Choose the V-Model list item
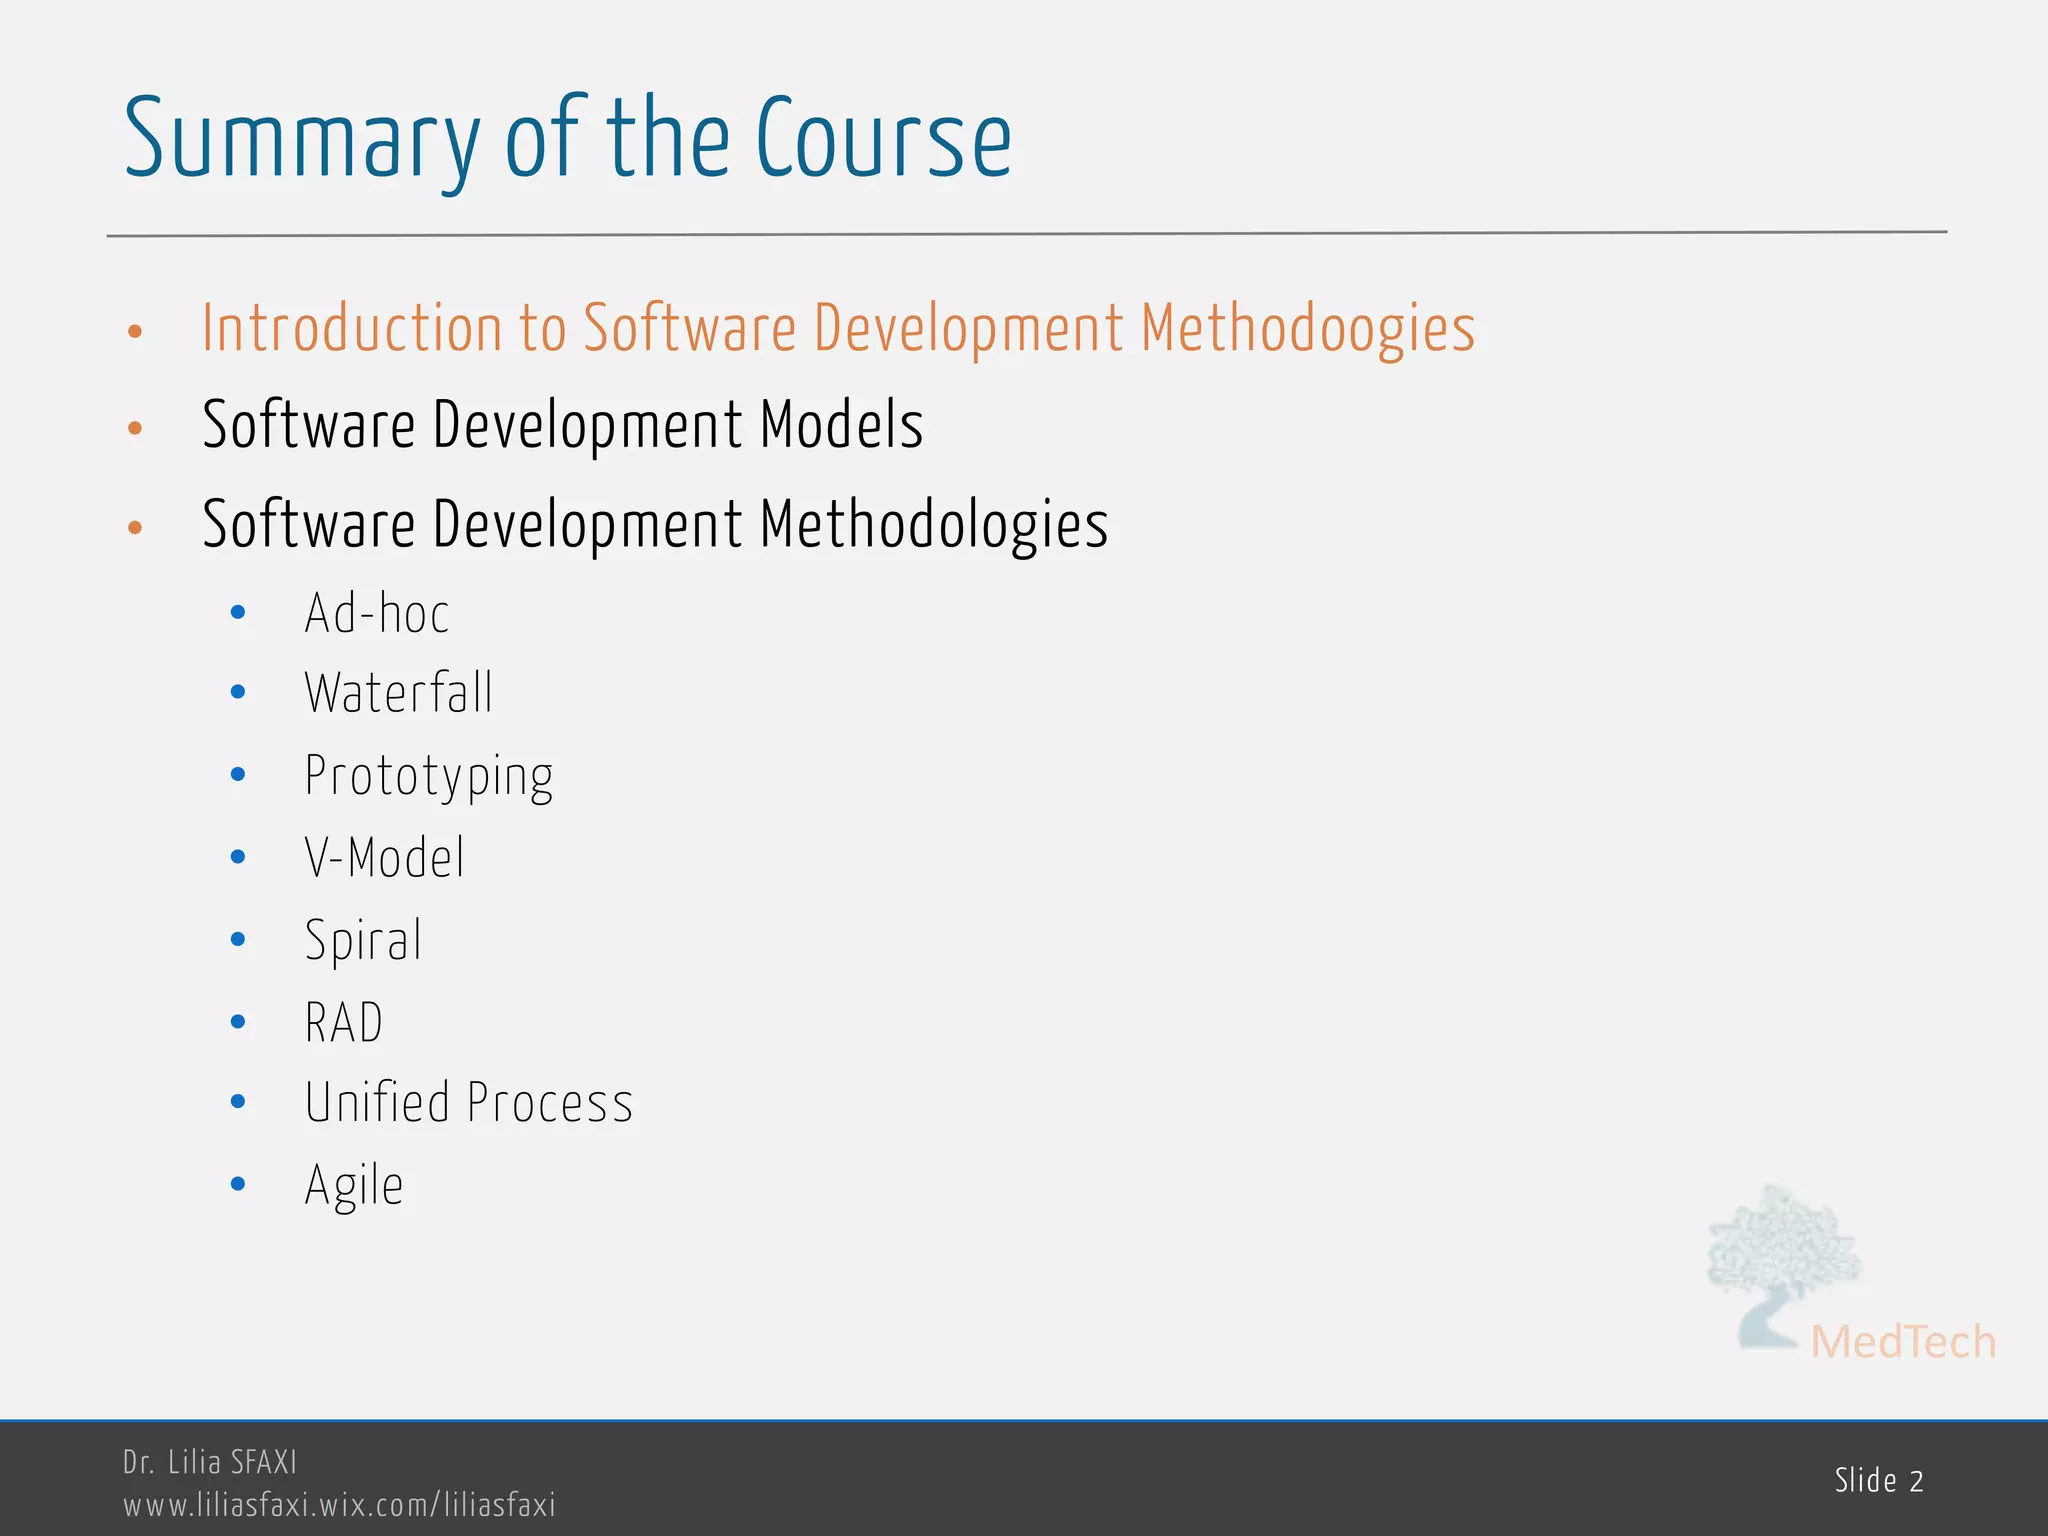This screenshot has height=1536, width=2048. click(x=384, y=858)
